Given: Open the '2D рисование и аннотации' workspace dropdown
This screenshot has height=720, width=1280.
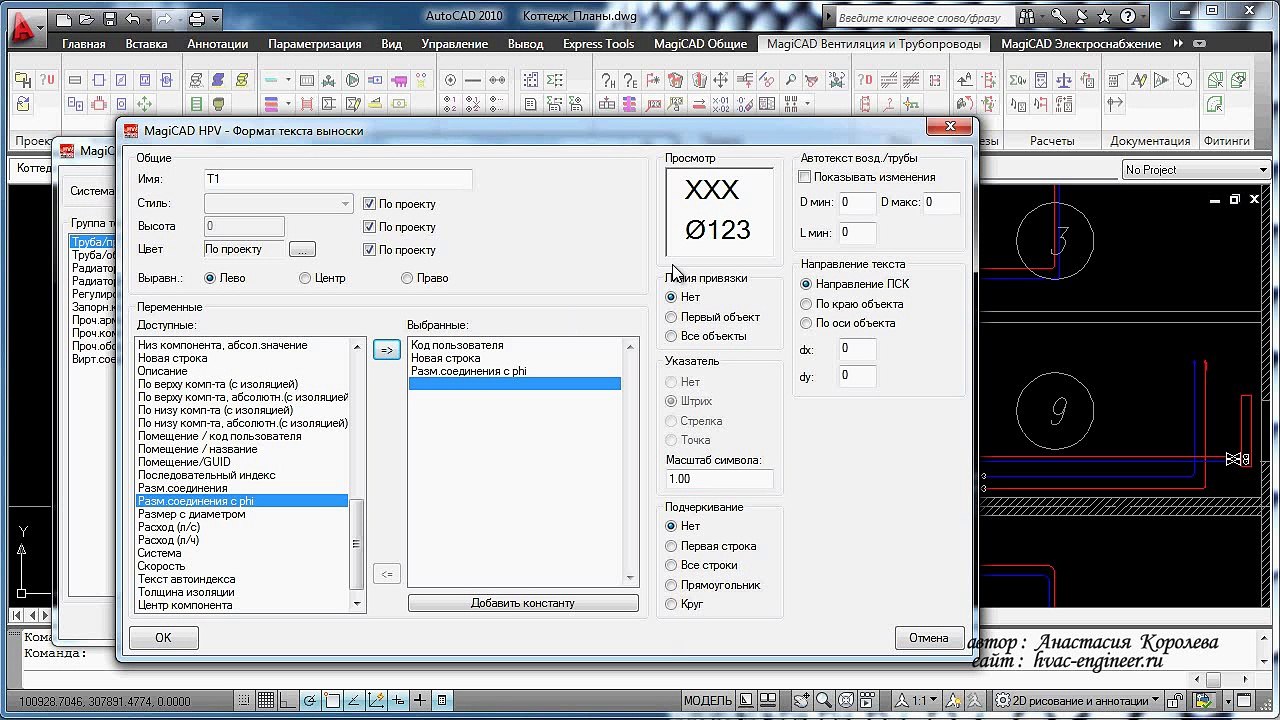Looking at the screenshot, I should pos(1080,701).
